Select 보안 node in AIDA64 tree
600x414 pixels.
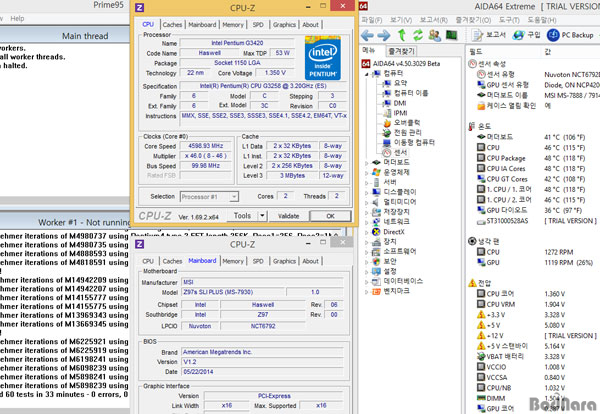(x=385, y=261)
